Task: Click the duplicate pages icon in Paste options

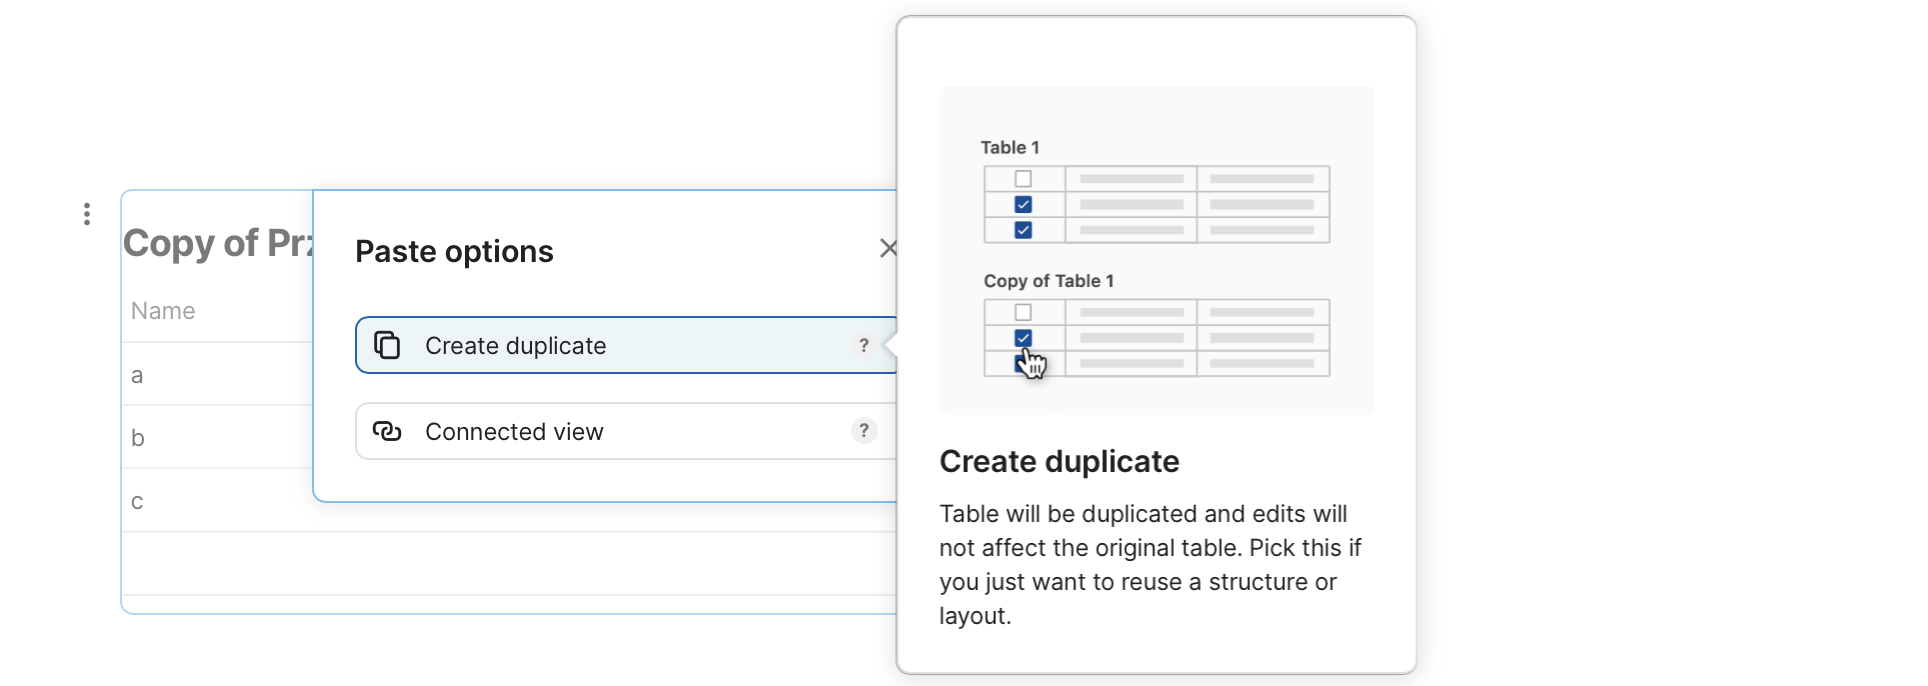Action: (387, 345)
